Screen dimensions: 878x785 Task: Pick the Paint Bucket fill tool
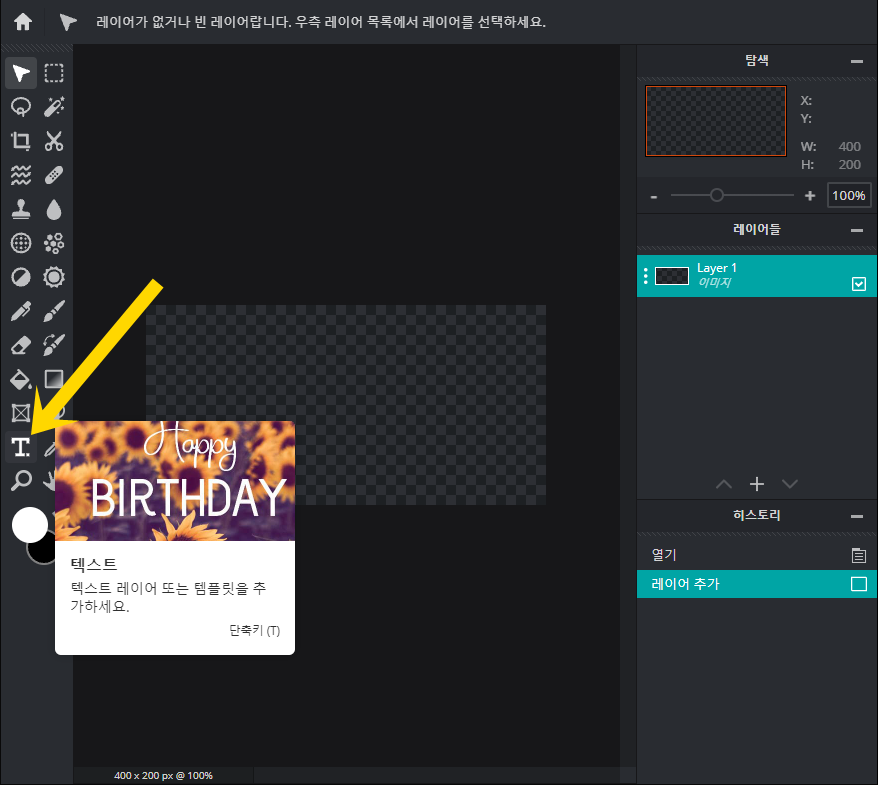click(x=21, y=379)
